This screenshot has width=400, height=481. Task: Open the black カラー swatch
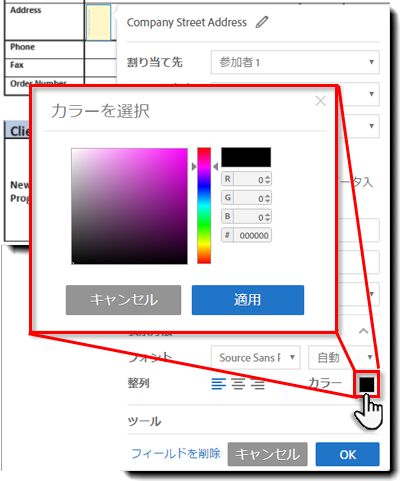[x=366, y=384]
